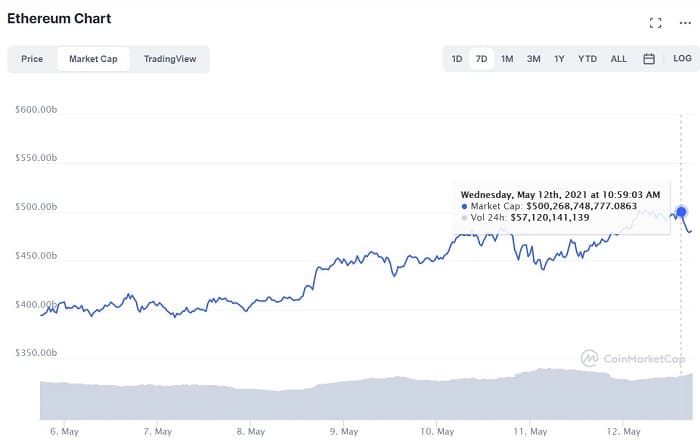Switch chart to YTD range

pyautogui.click(x=587, y=59)
